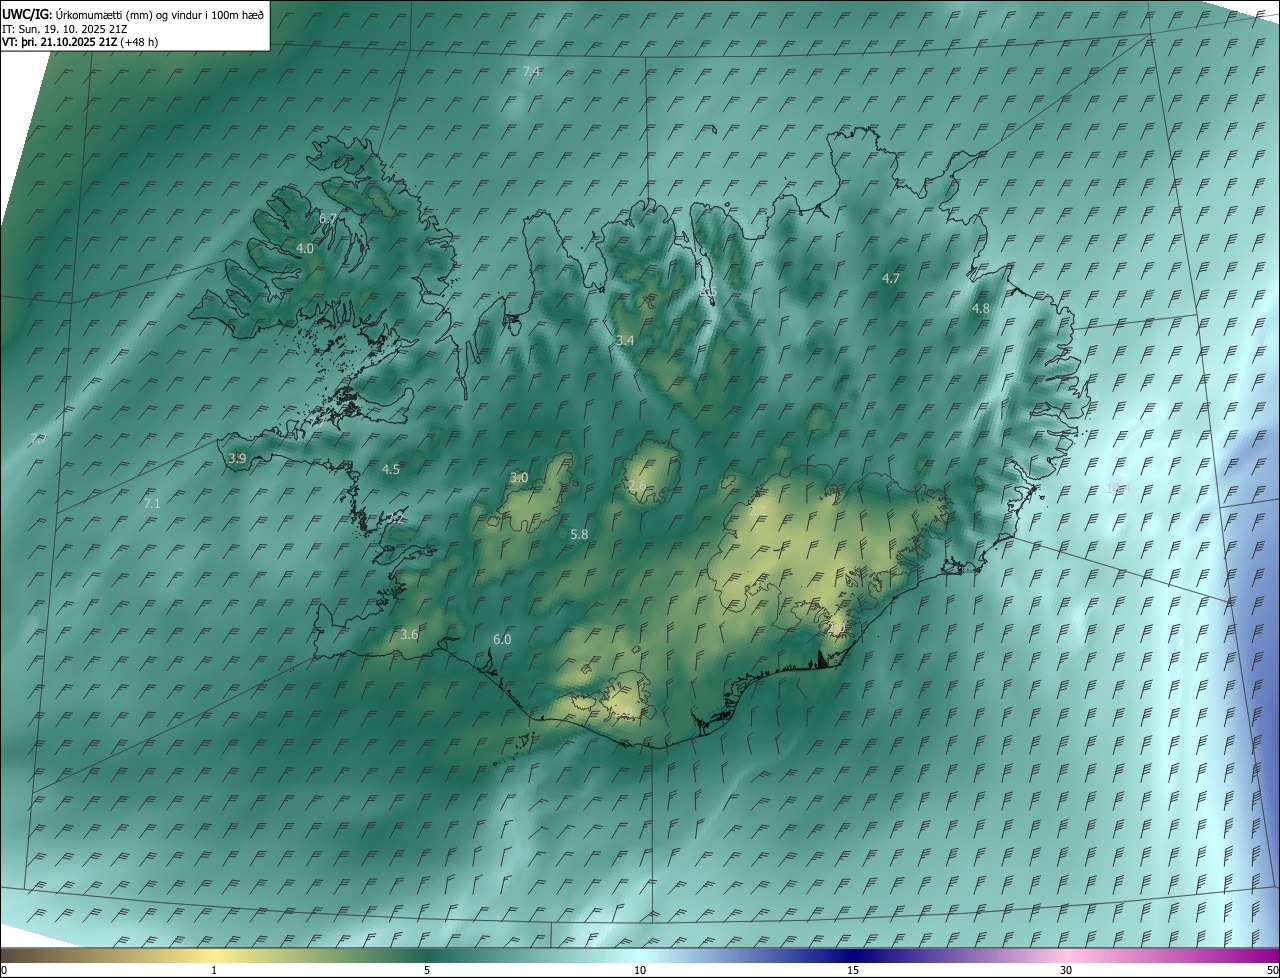
Task: Click the '15' tick on the color scale
Action: click(x=853, y=970)
